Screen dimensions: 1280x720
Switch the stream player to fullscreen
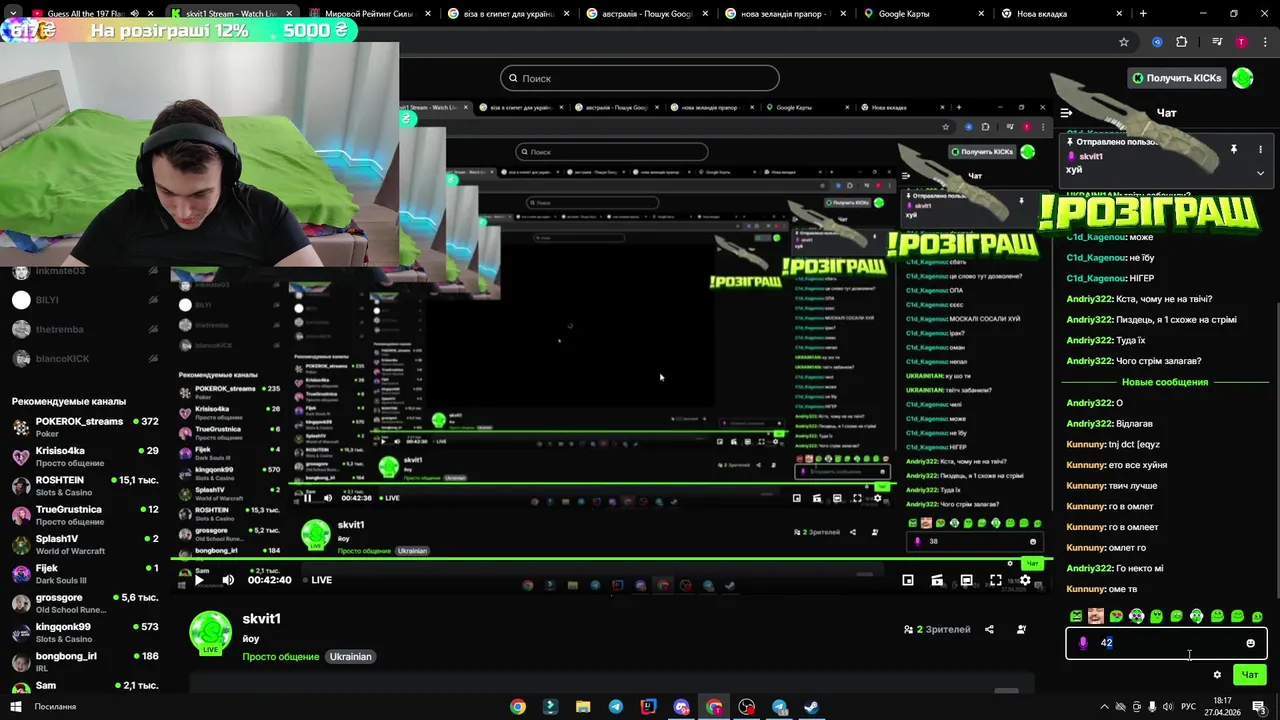[x=996, y=580]
